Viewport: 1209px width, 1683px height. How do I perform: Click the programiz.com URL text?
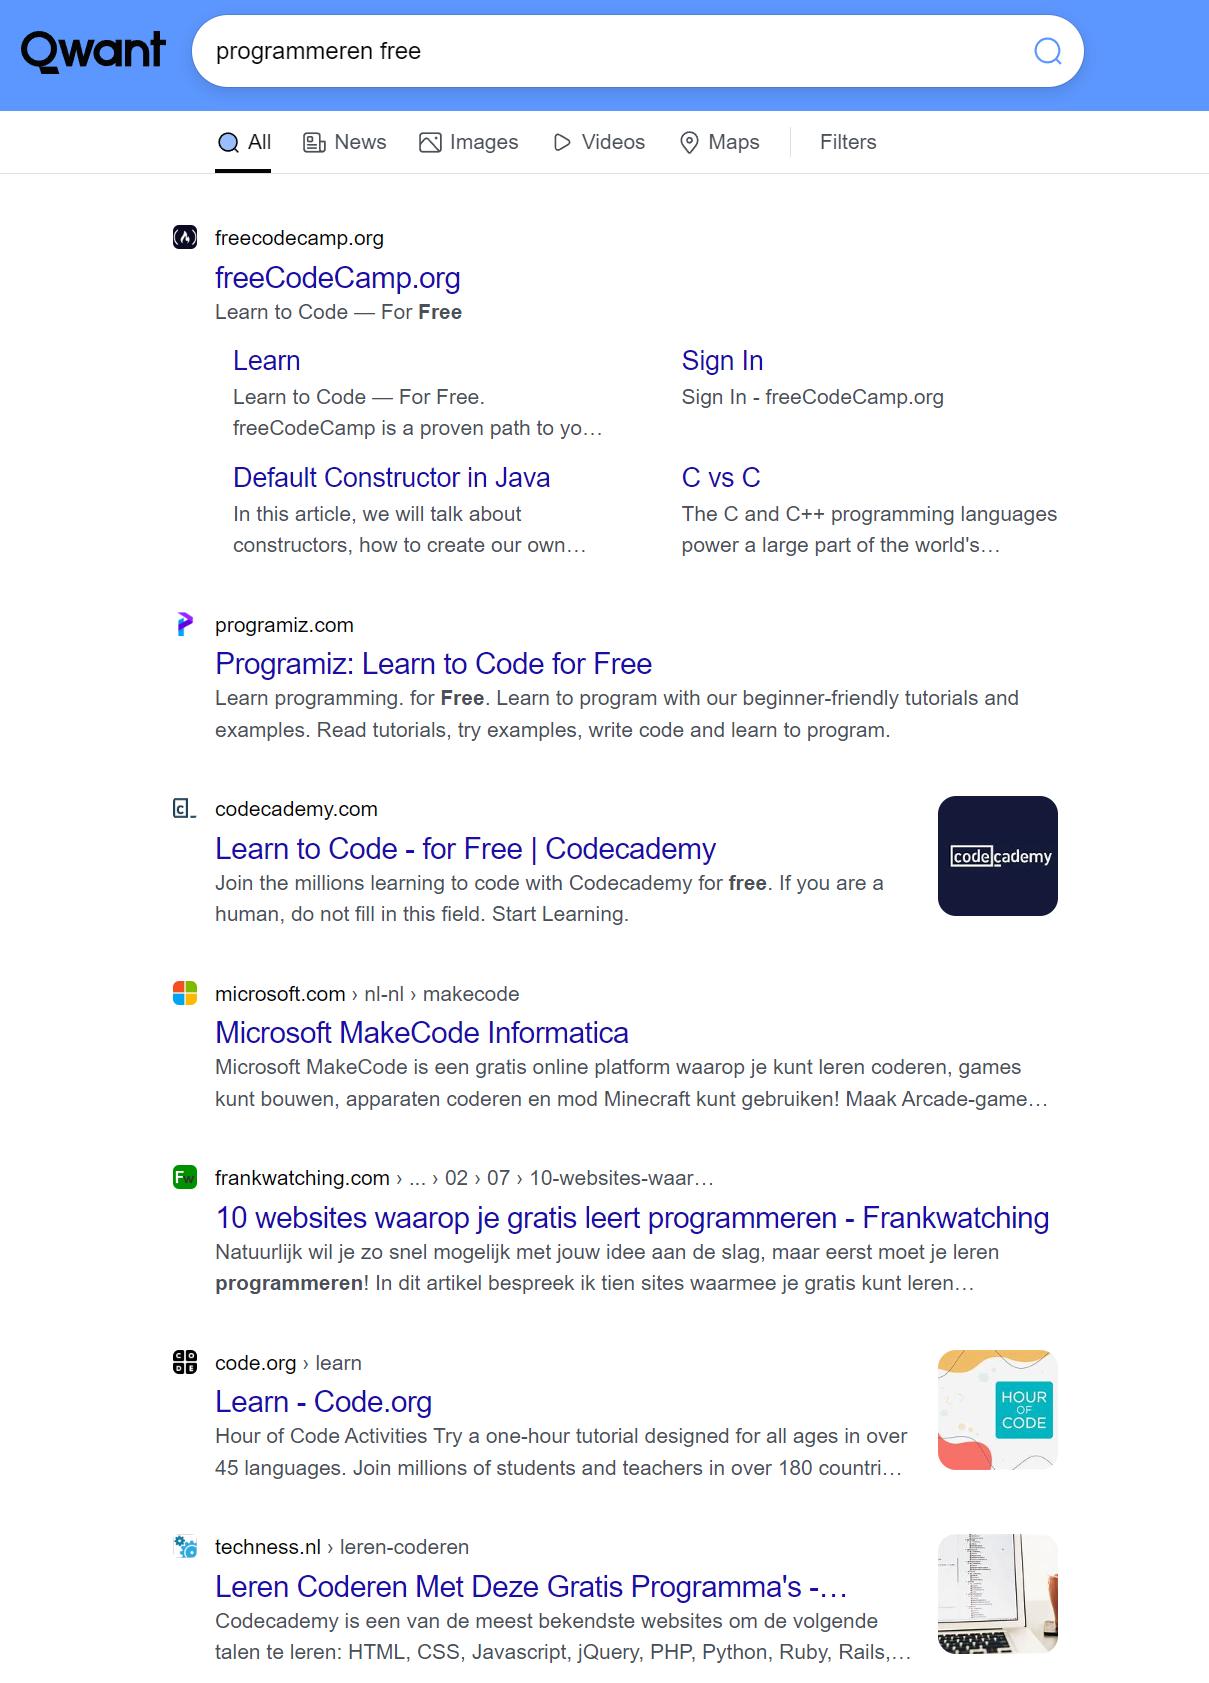(284, 625)
